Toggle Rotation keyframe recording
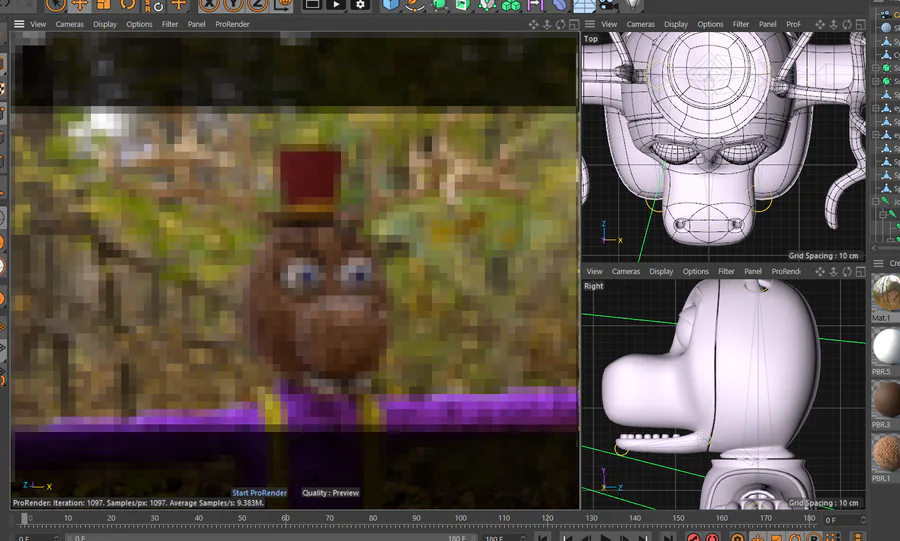Viewport: 900px width, 541px height. [x=795, y=538]
